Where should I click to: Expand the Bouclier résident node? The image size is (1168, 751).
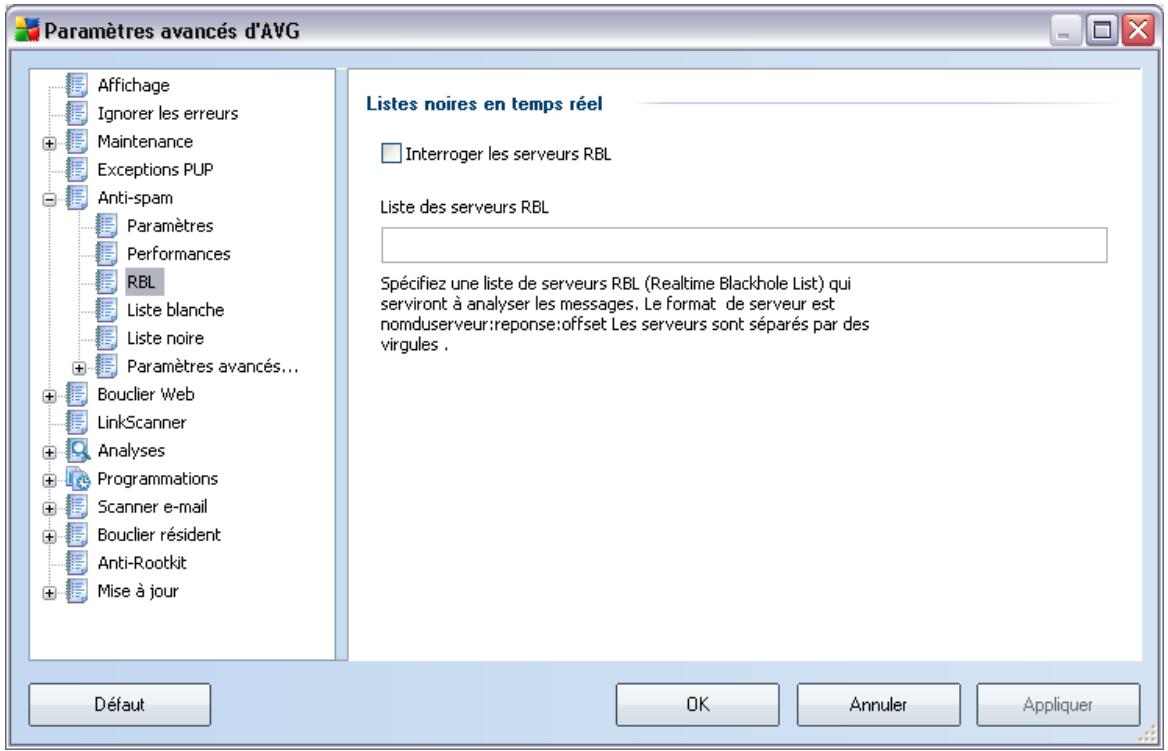pos(49,536)
